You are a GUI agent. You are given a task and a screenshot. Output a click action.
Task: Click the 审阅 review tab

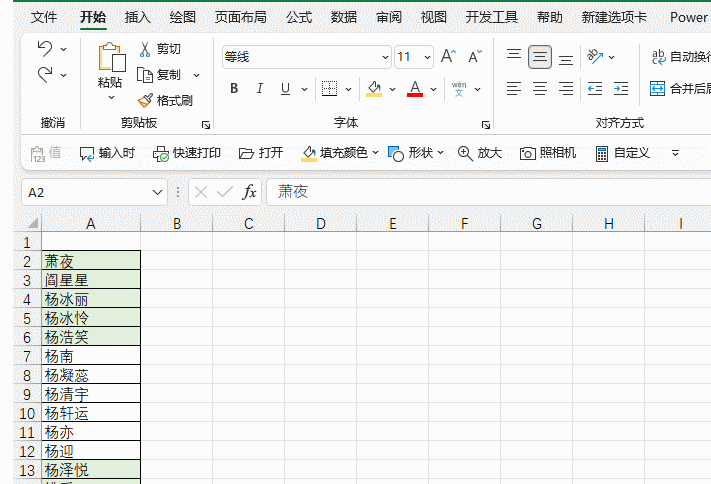pos(389,17)
